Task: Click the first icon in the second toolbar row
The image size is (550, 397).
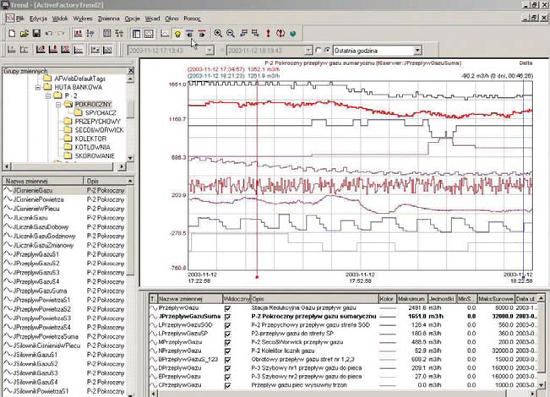Action: (12, 50)
